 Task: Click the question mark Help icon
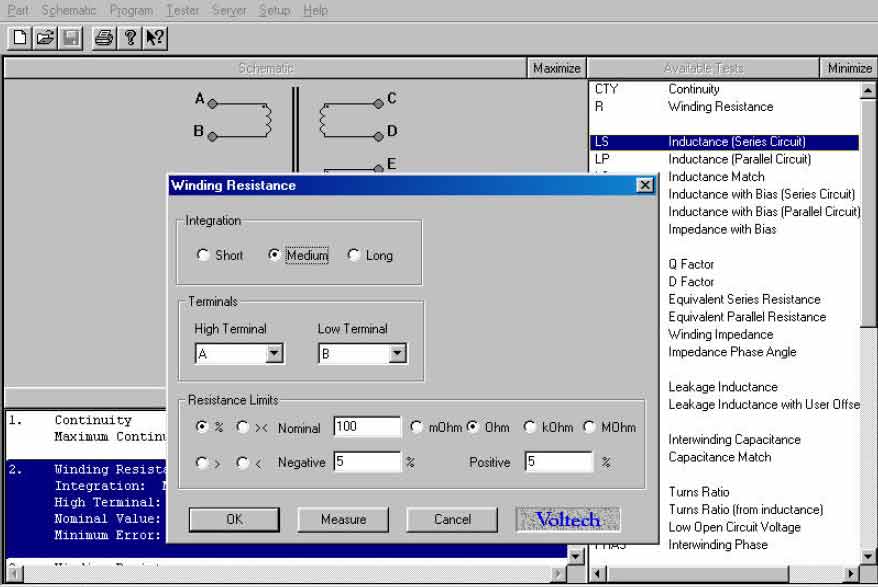point(129,38)
